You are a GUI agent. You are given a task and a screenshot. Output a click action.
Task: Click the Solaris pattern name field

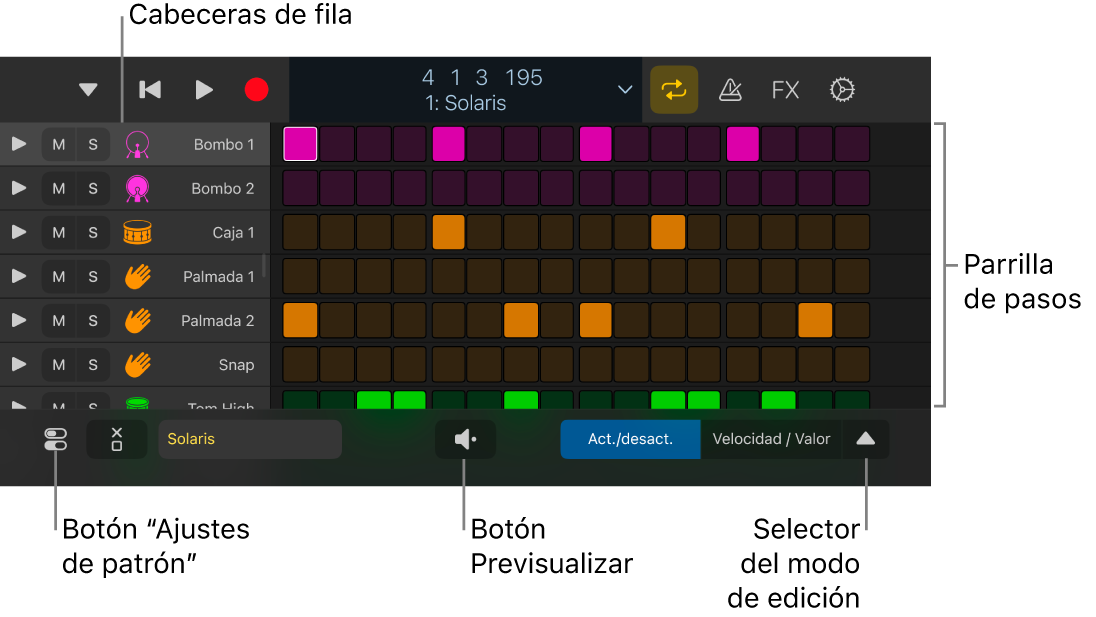coord(250,439)
